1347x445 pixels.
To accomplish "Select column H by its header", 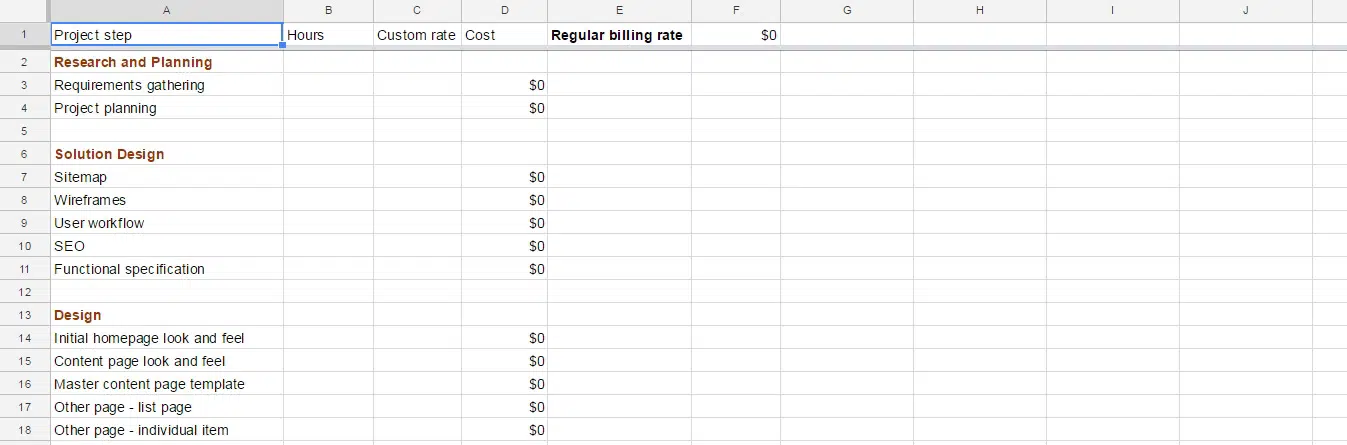I will (x=979, y=10).
